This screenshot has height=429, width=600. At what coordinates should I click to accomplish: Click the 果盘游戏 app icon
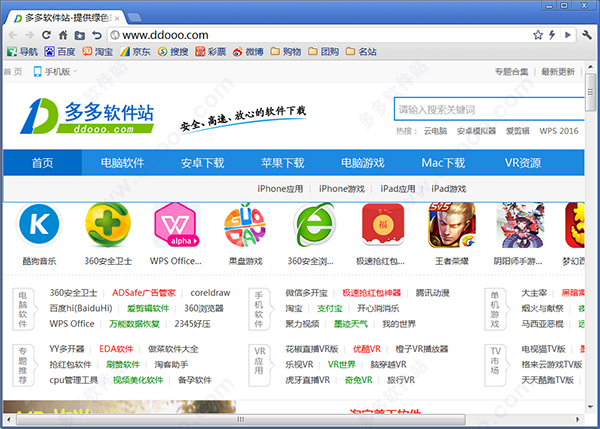245,225
